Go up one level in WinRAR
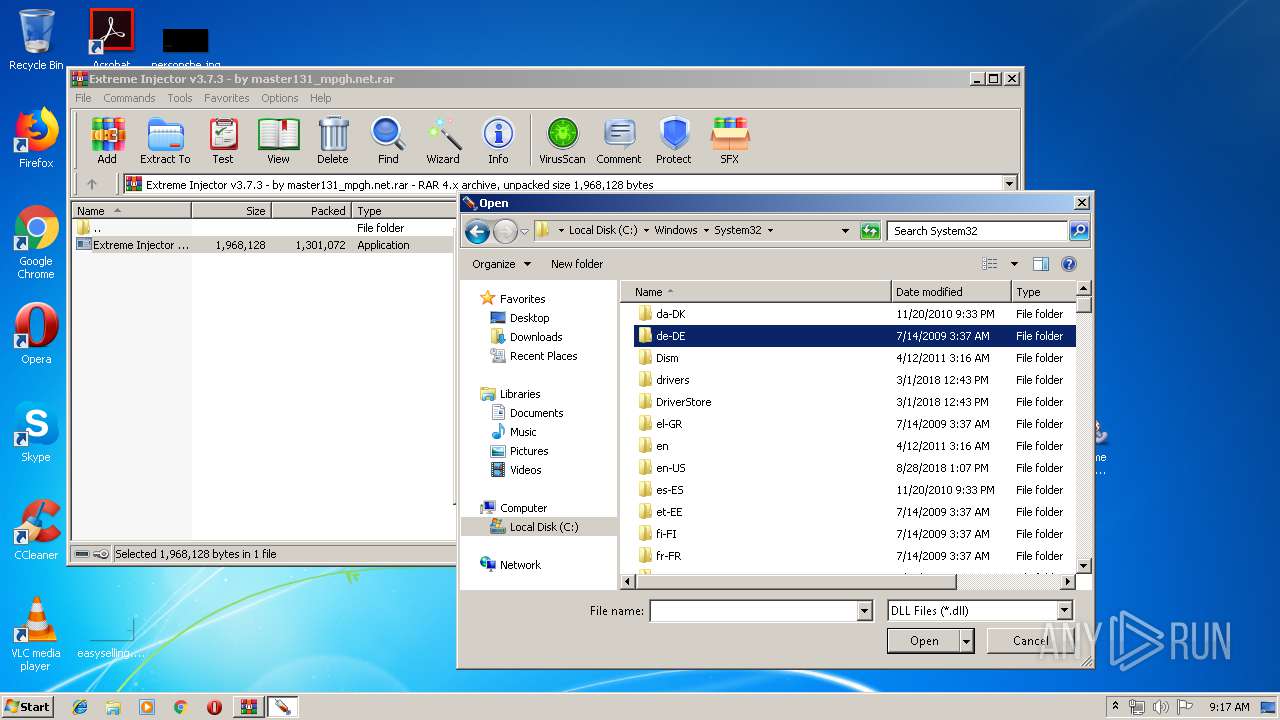The image size is (1280, 720). (x=92, y=184)
